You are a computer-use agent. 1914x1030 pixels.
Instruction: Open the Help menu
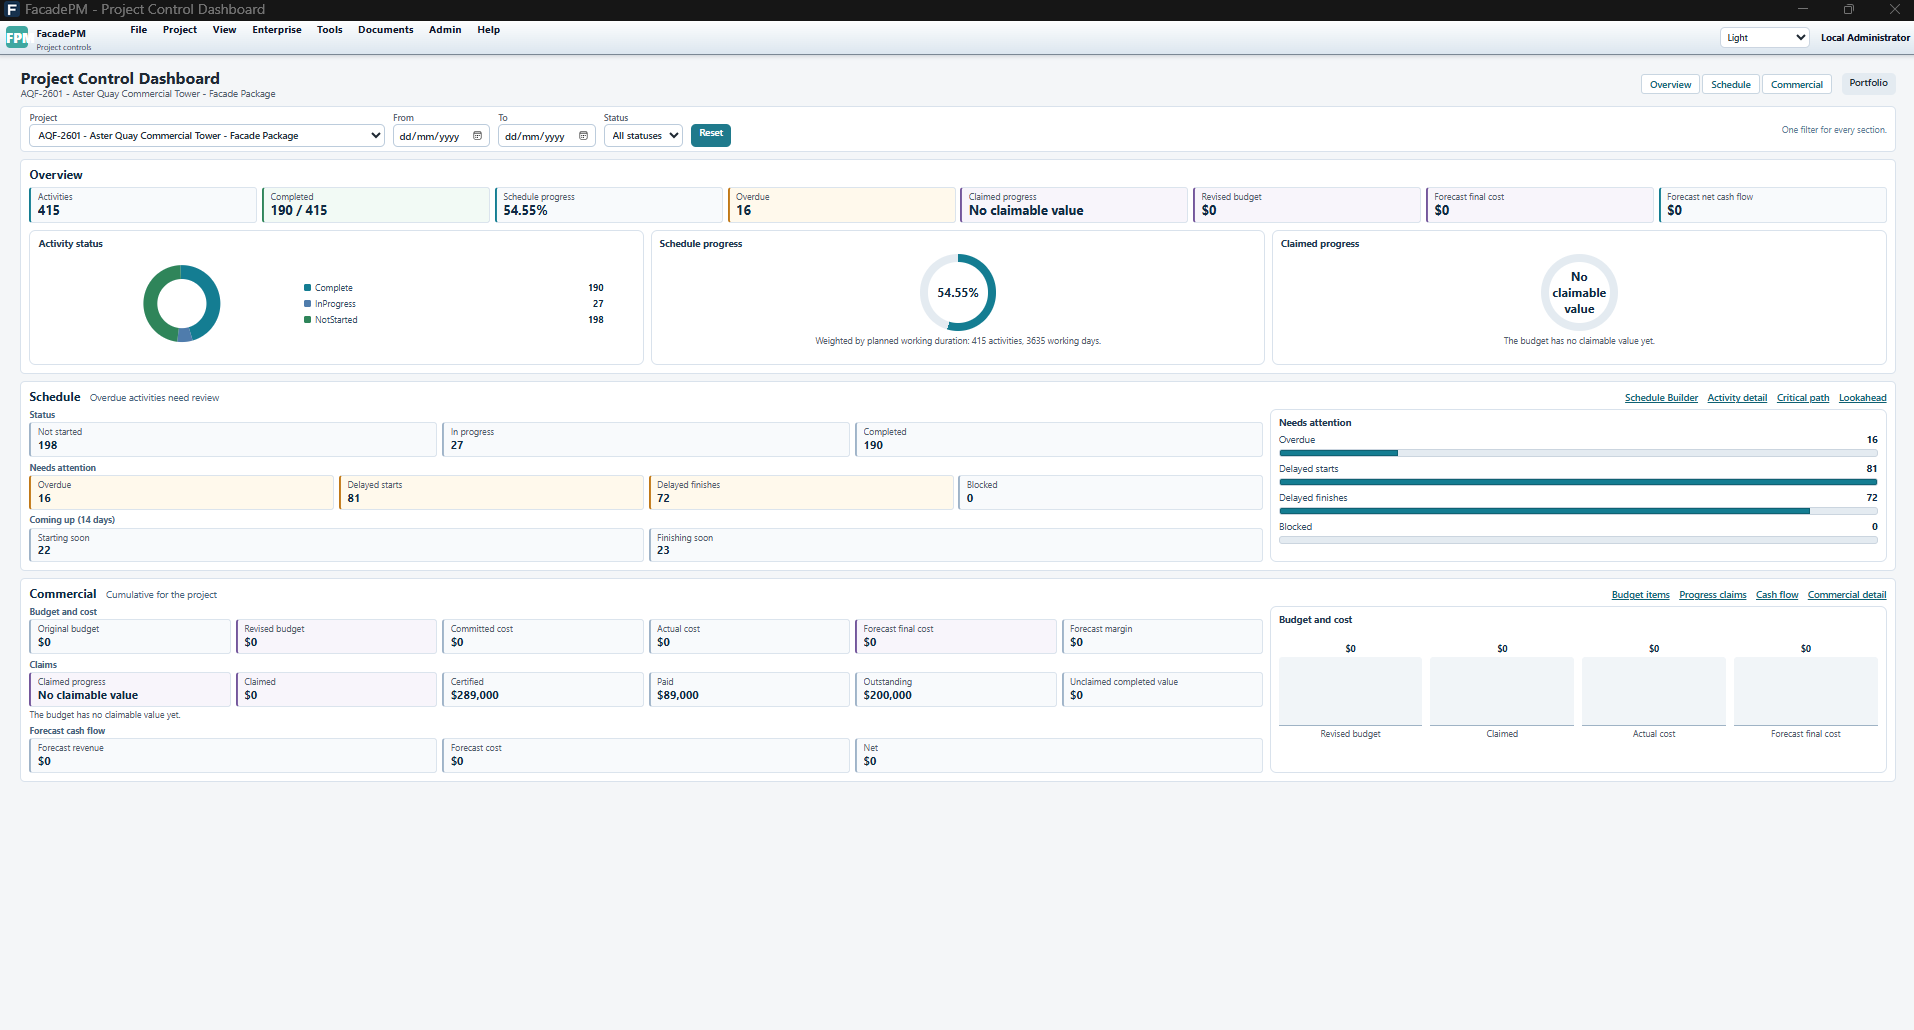tap(489, 30)
